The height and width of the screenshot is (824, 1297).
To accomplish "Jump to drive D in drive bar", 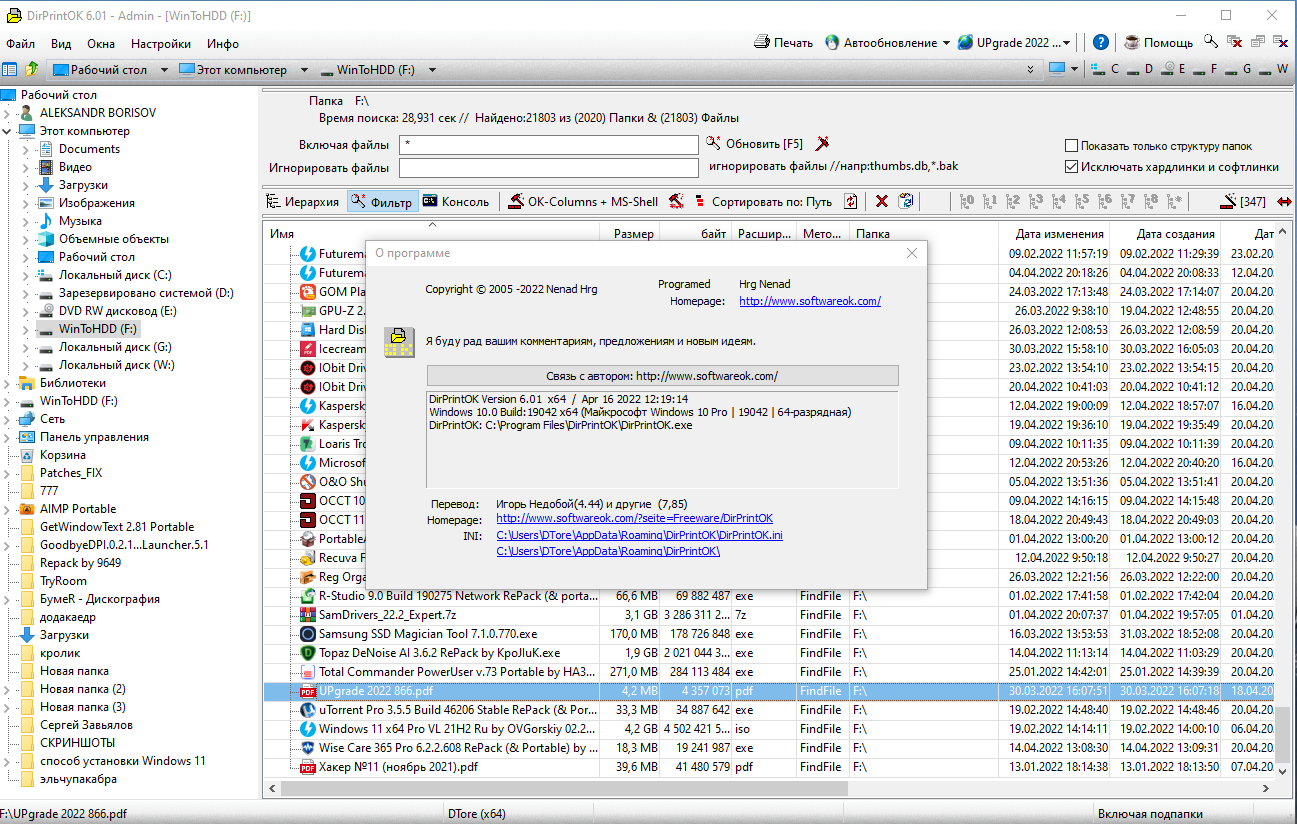I will (1139, 70).
